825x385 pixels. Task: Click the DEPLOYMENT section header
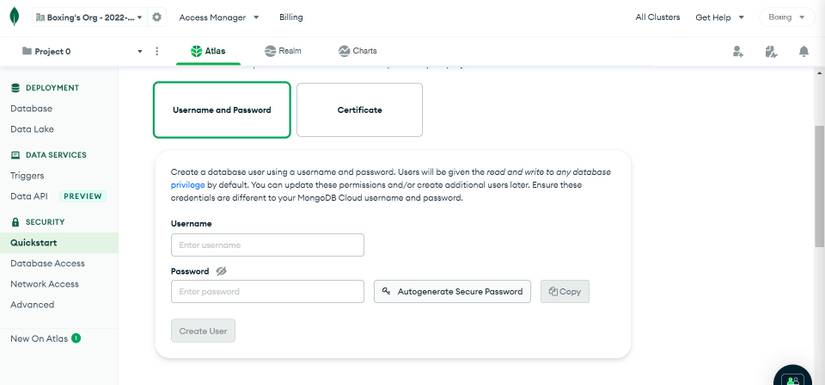click(52, 88)
